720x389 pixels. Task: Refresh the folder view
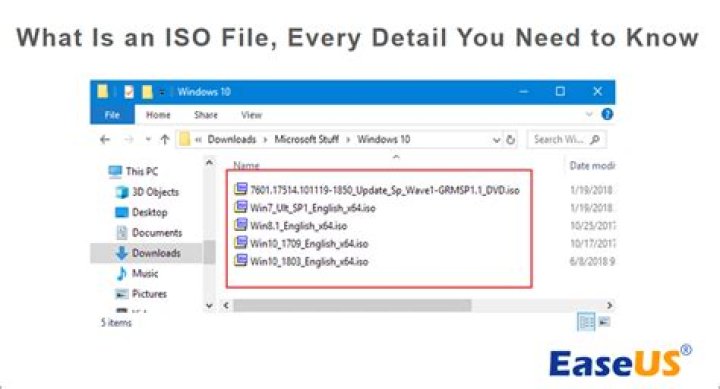pyautogui.click(x=510, y=140)
